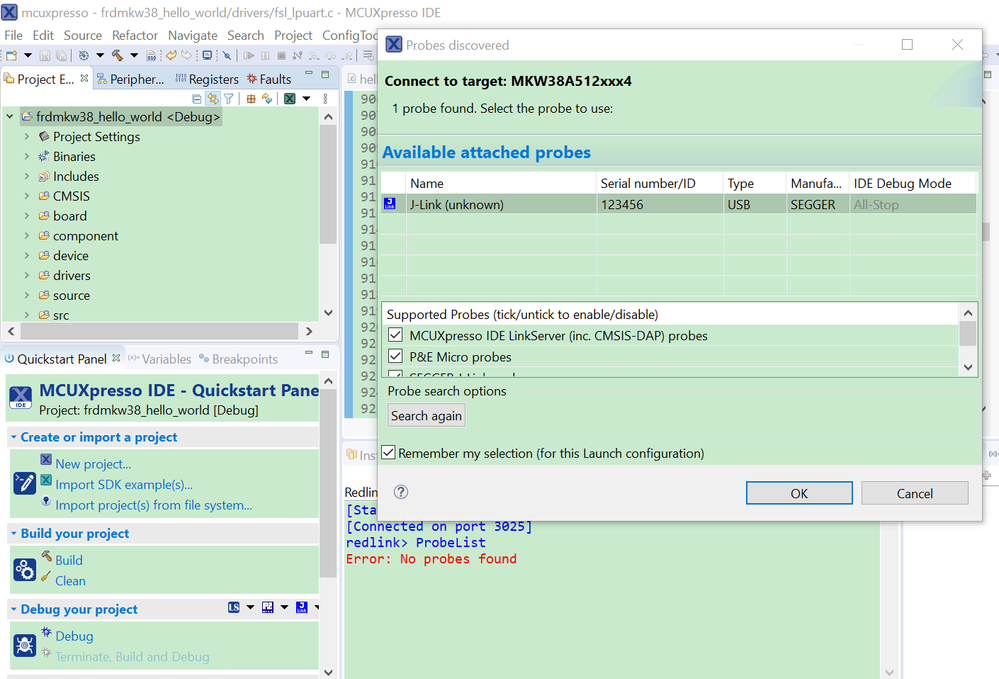The height and width of the screenshot is (679, 999).
Task: Switch to the Peripherals tab
Action: [x=130, y=79]
